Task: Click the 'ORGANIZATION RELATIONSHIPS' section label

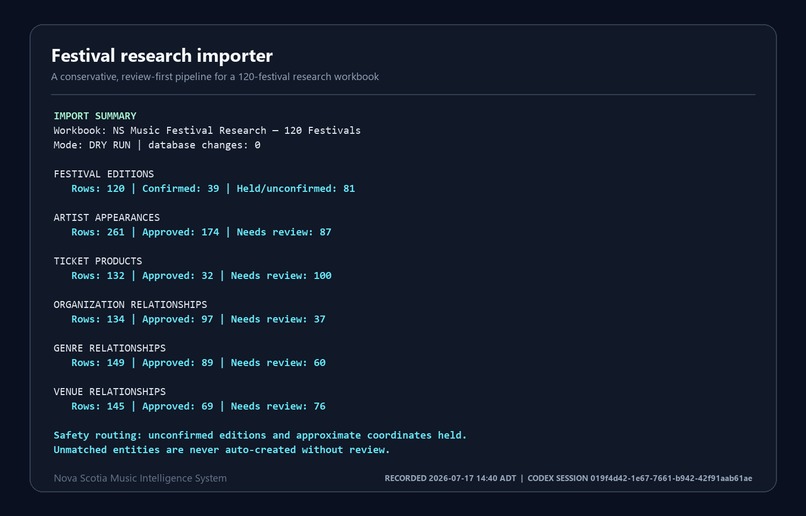Action: [x=130, y=304]
